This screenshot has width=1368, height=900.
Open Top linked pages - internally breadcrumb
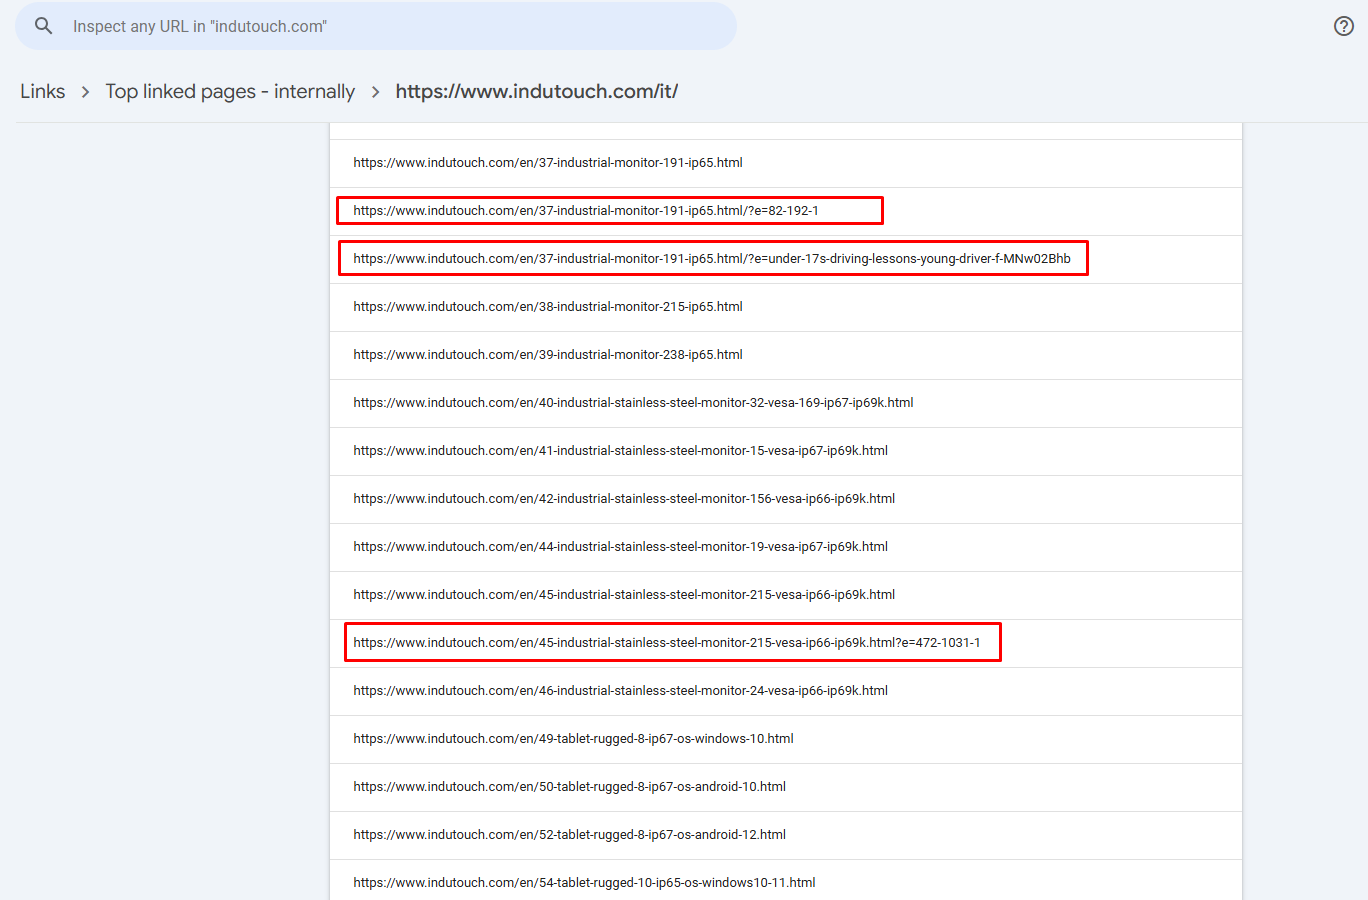tap(230, 91)
